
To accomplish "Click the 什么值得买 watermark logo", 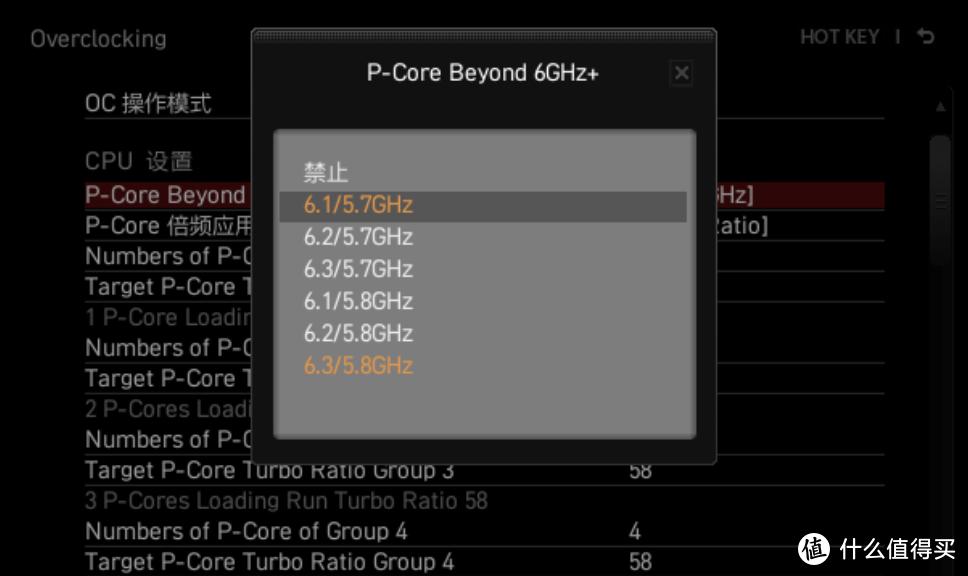I will (x=877, y=548).
